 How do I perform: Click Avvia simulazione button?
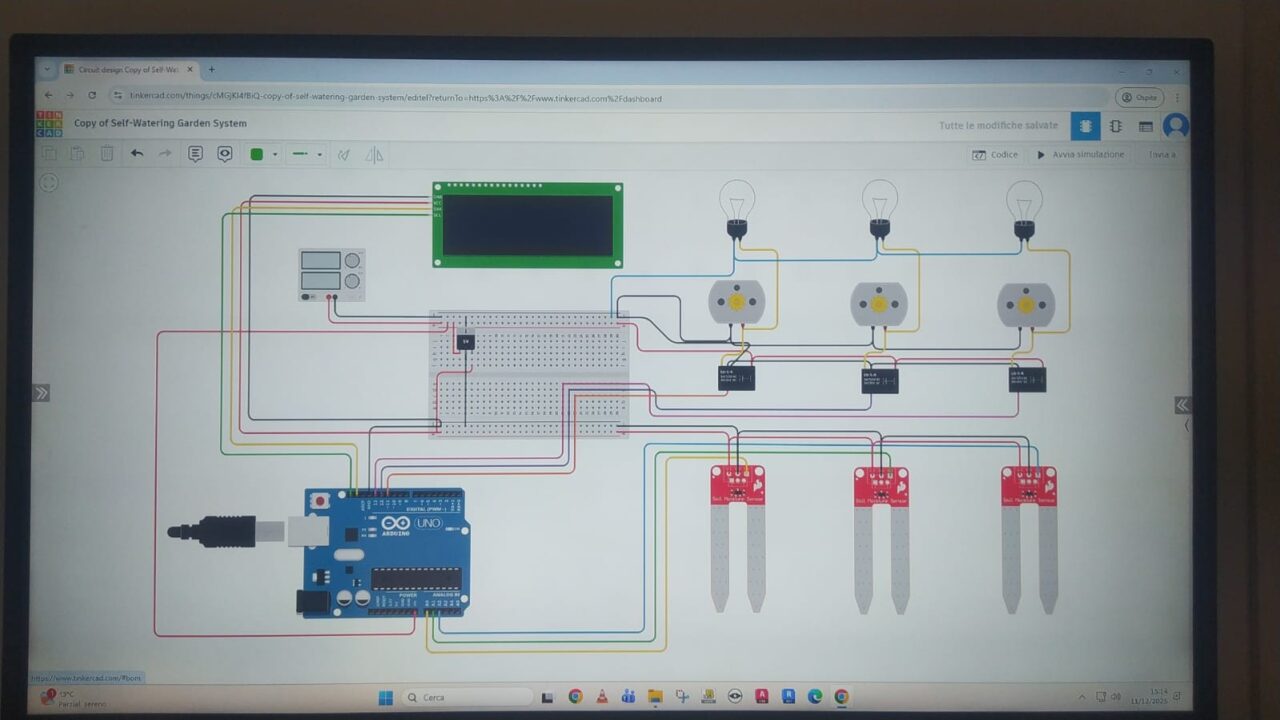(1080, 155)
